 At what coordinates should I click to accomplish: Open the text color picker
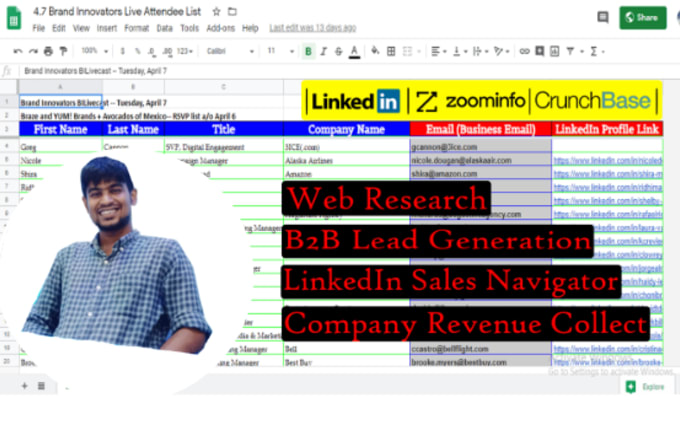click(354, 52)
